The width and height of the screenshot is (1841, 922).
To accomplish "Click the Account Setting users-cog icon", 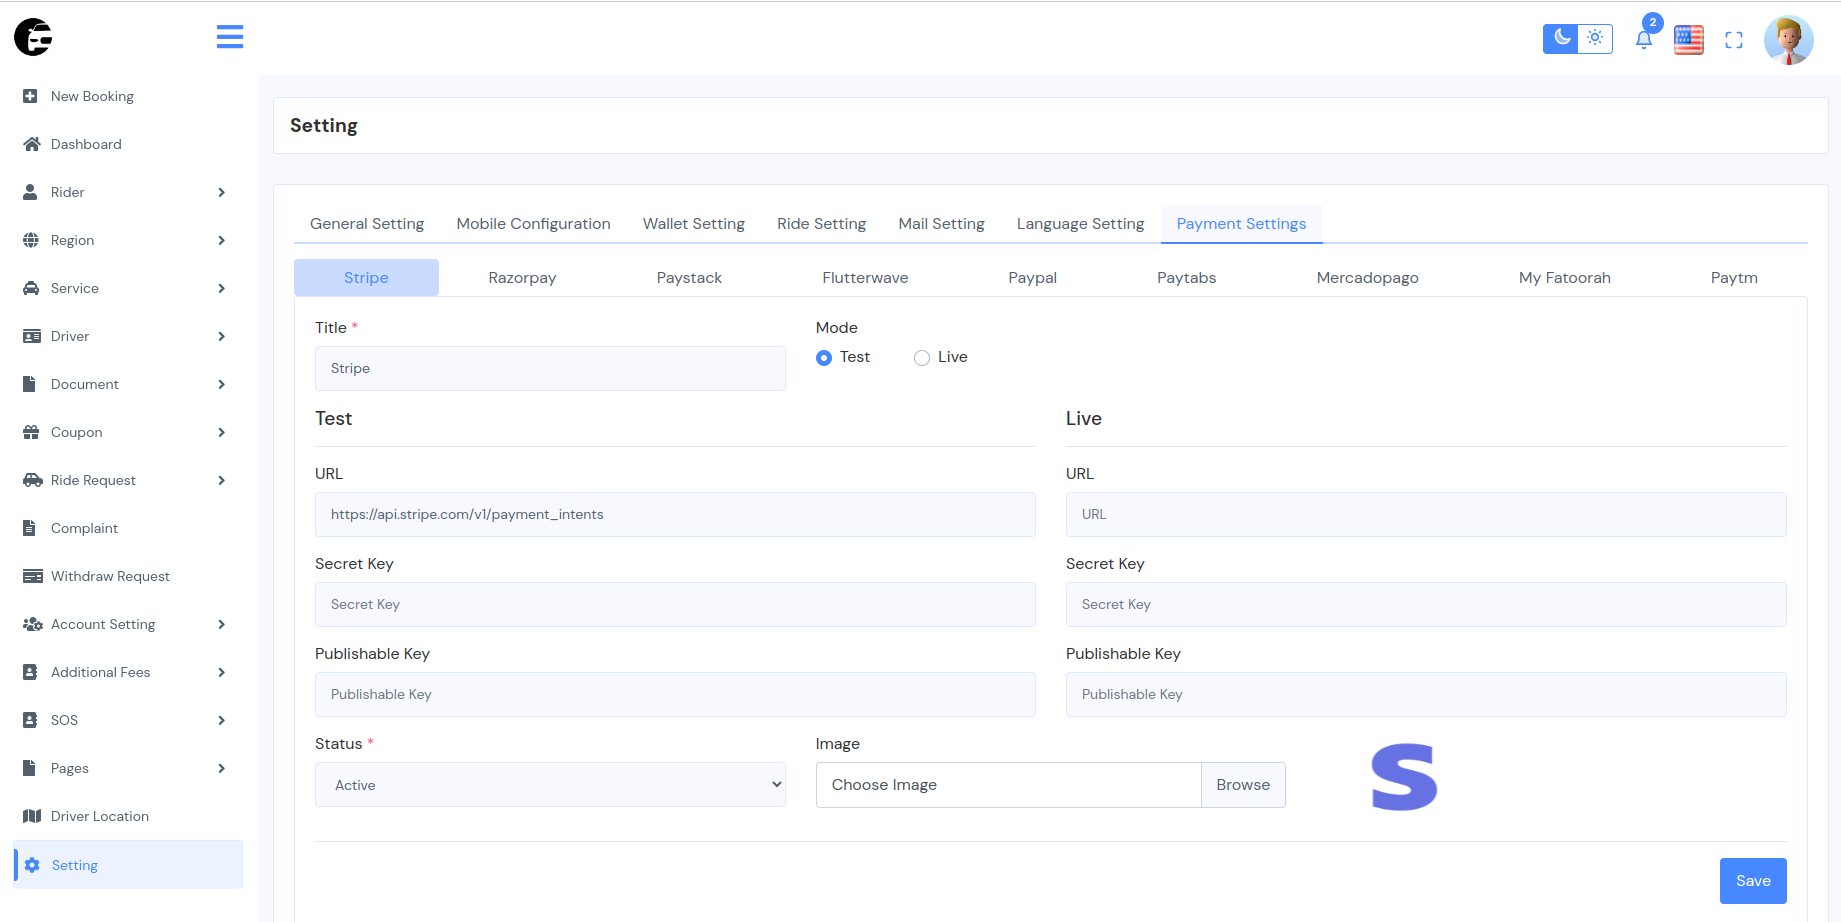I will [x=32, y=624].
